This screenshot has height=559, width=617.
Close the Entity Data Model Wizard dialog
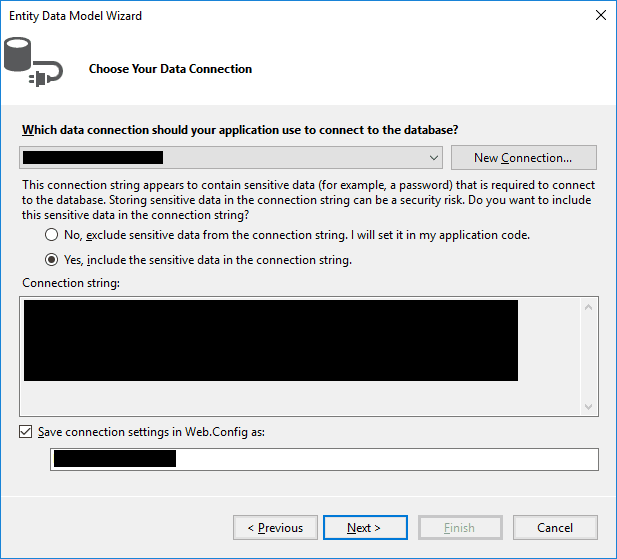[600, 15]
